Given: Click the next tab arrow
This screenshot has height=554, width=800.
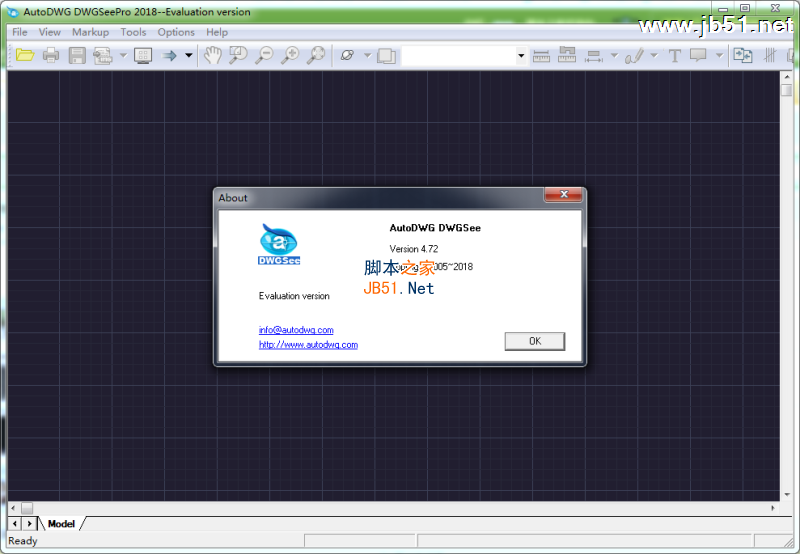Looking at the screenshot, I should click(x=29, y=524).
